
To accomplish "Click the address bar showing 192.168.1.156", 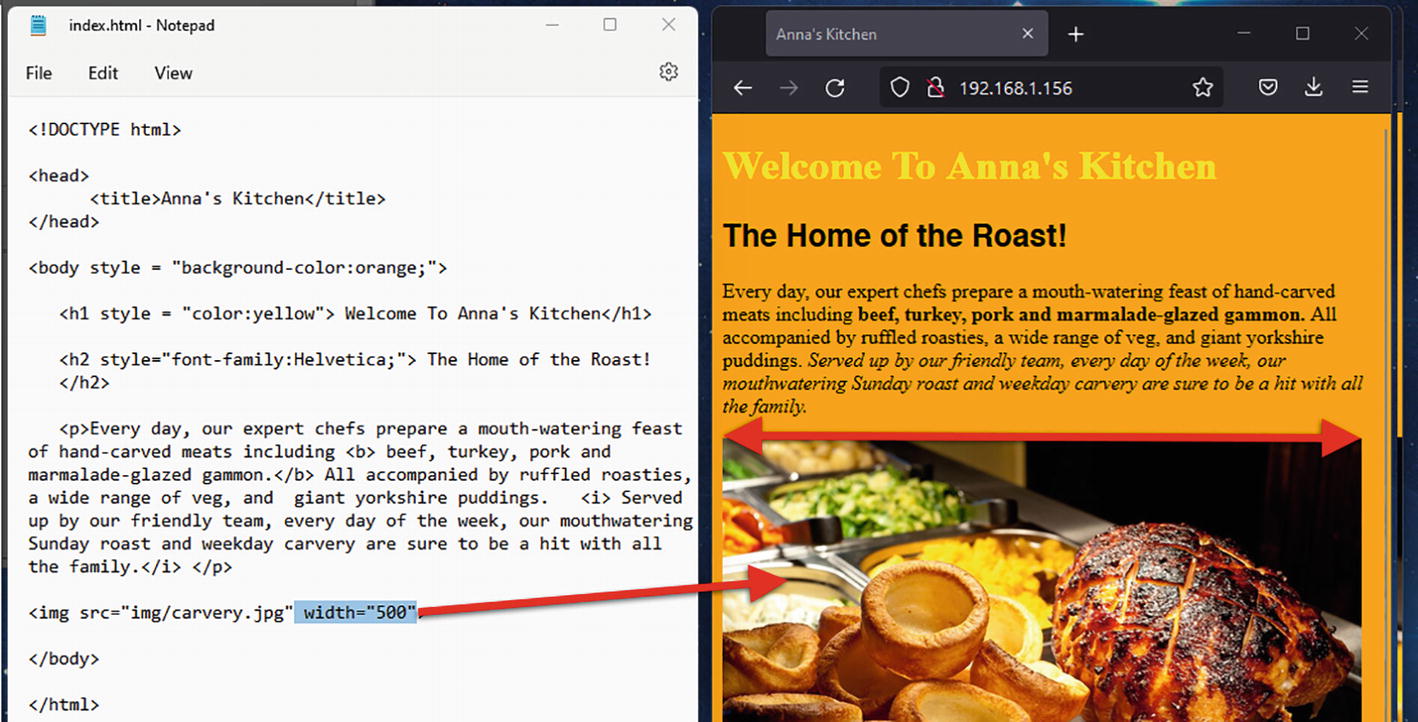I will pyautogui.click(x=1060, y=88).
